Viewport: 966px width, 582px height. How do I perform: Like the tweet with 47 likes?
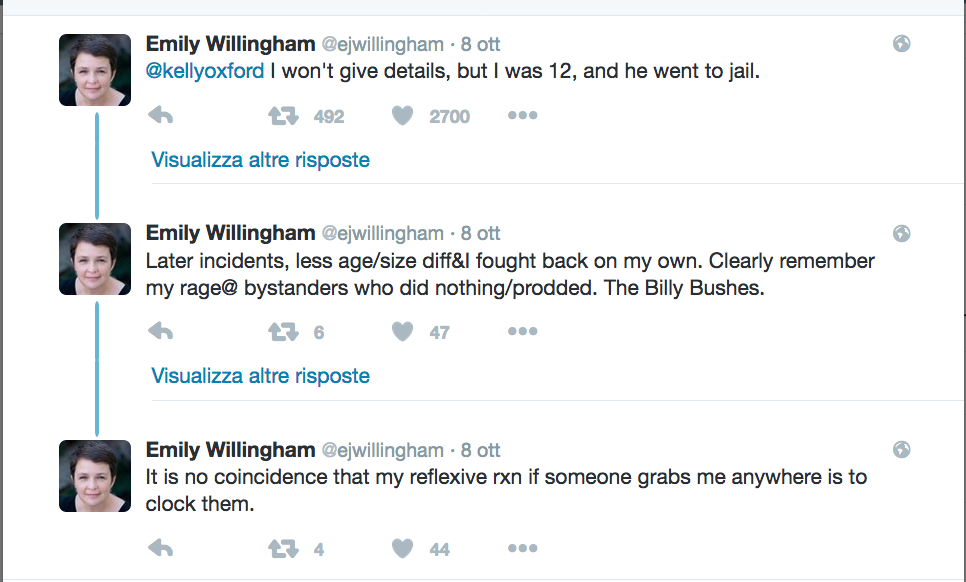pyautogui.click(x=402, y=332)
